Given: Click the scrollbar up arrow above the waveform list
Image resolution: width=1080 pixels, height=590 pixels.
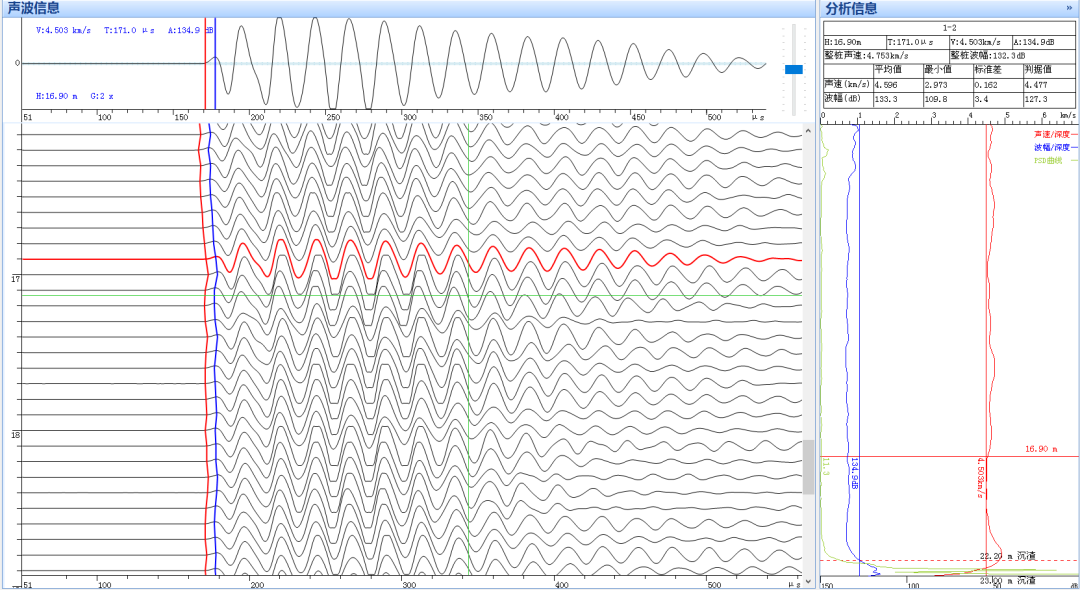Looking at the screenshot, I should pos(808,131).
